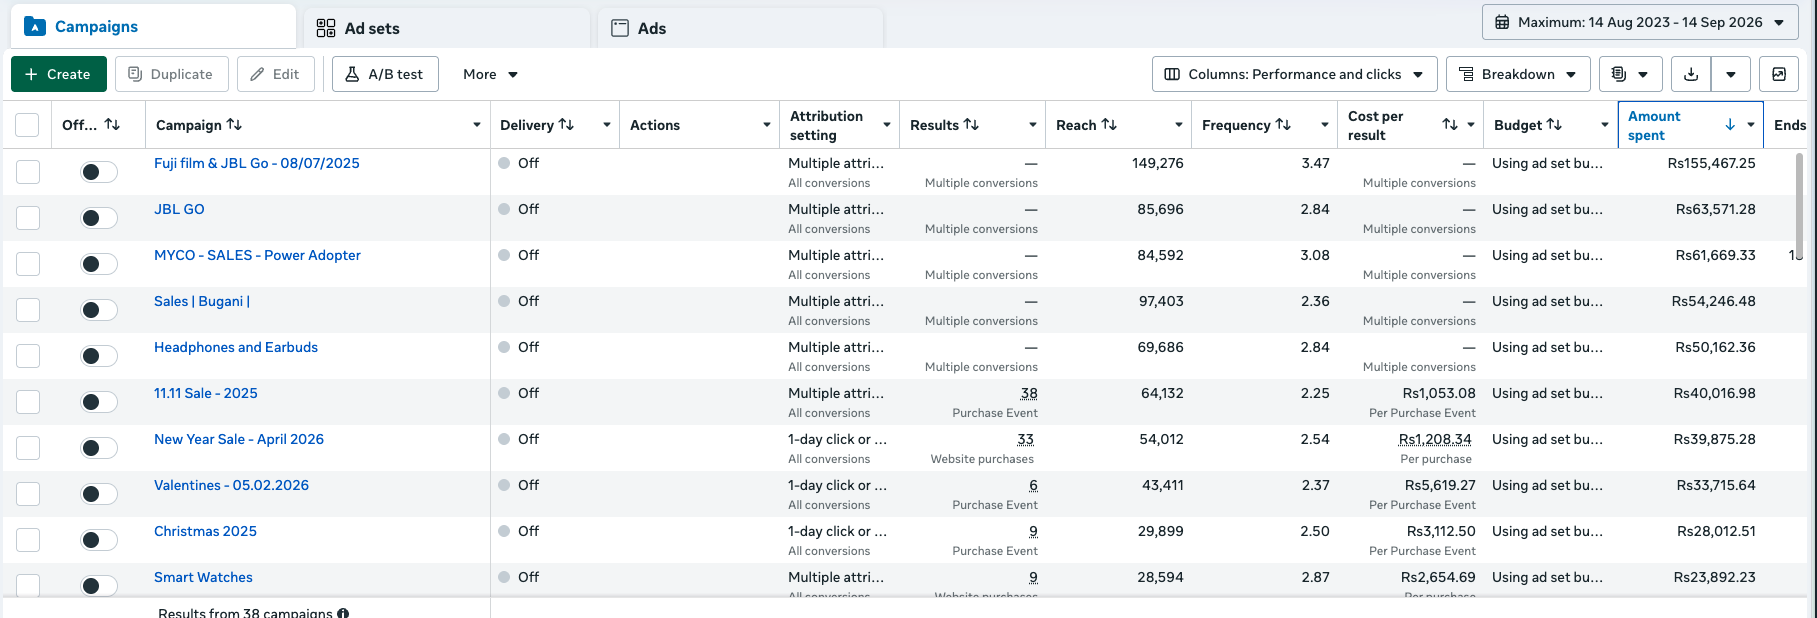The height and width of the screenshot is (618, 1817).
Task: Click the Ends column header
Action: pyautogui.click(x=1790, y=125)
